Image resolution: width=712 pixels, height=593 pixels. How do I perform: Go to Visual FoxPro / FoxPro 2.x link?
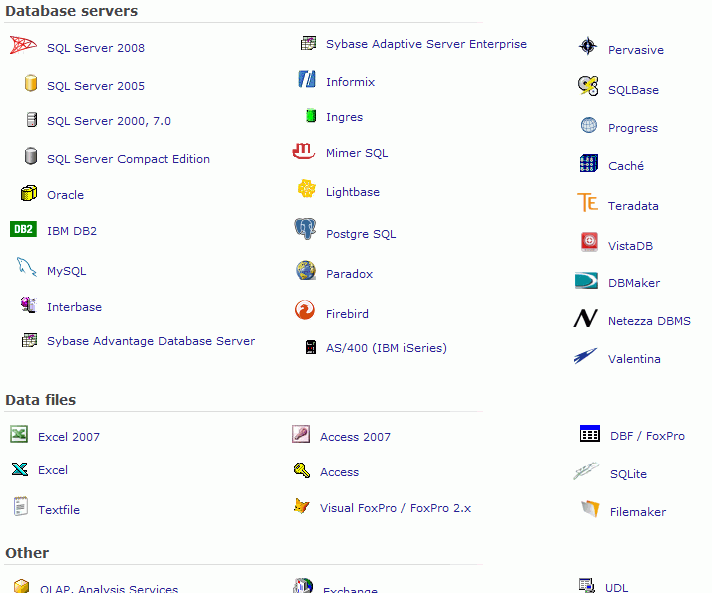(x=396, y=508)
